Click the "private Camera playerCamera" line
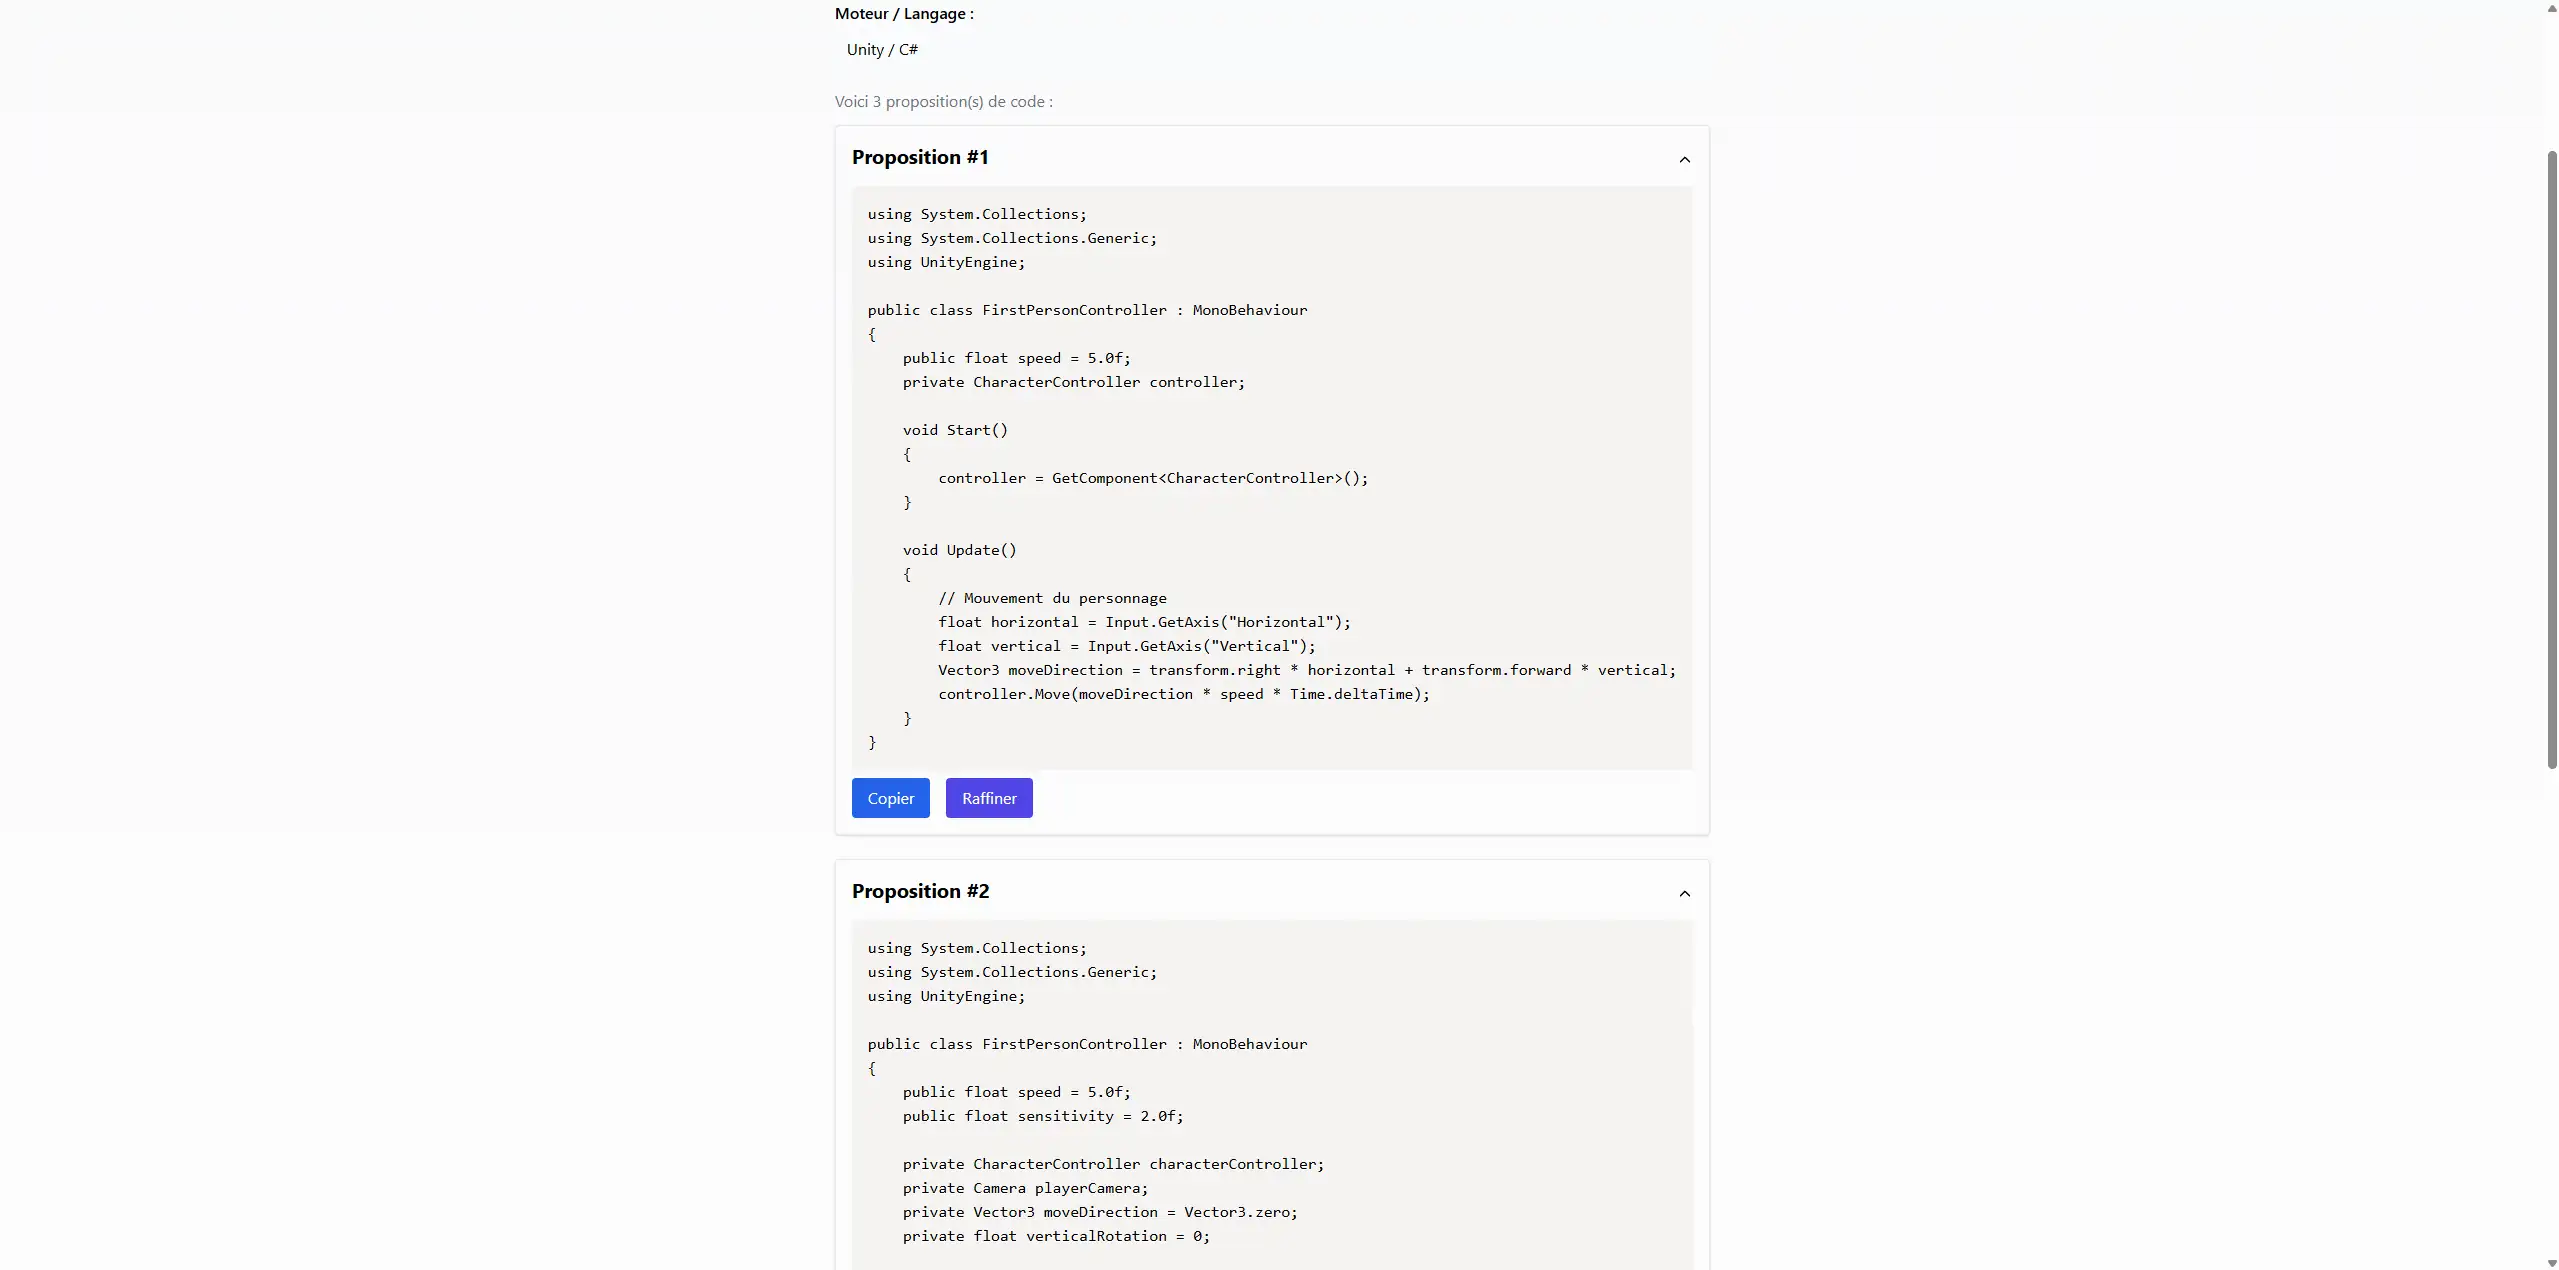Image resolution: width=2559 pixels, height=1270 pixels. 1025,1188
